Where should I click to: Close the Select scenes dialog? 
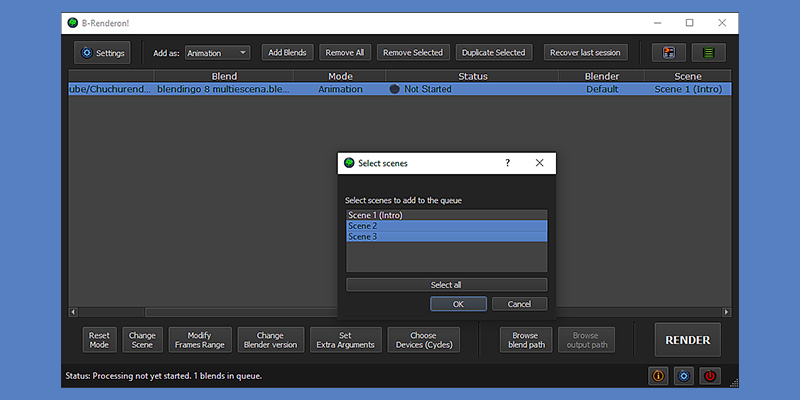539,162
